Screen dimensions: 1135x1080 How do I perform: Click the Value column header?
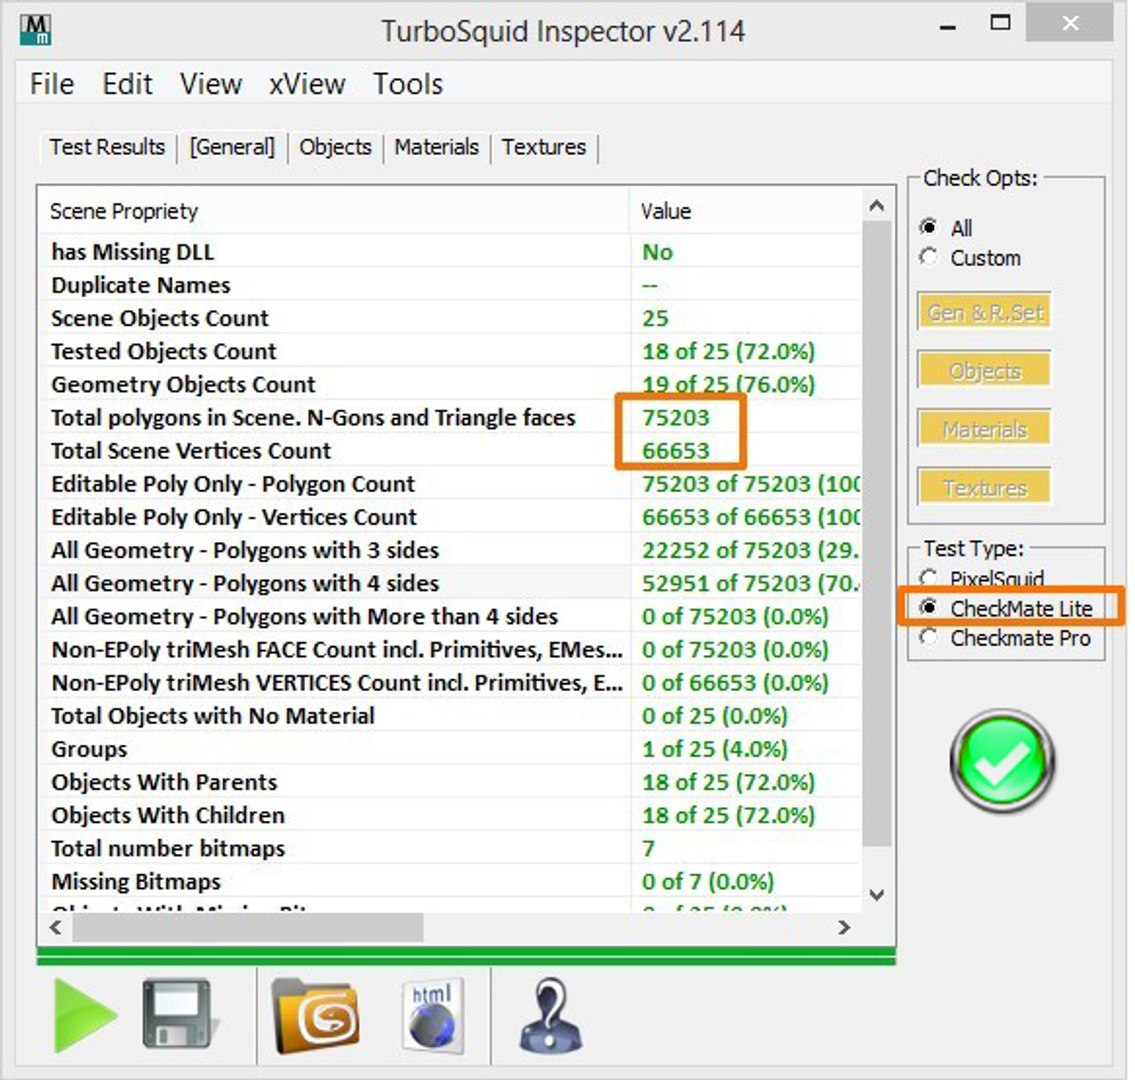746,211
